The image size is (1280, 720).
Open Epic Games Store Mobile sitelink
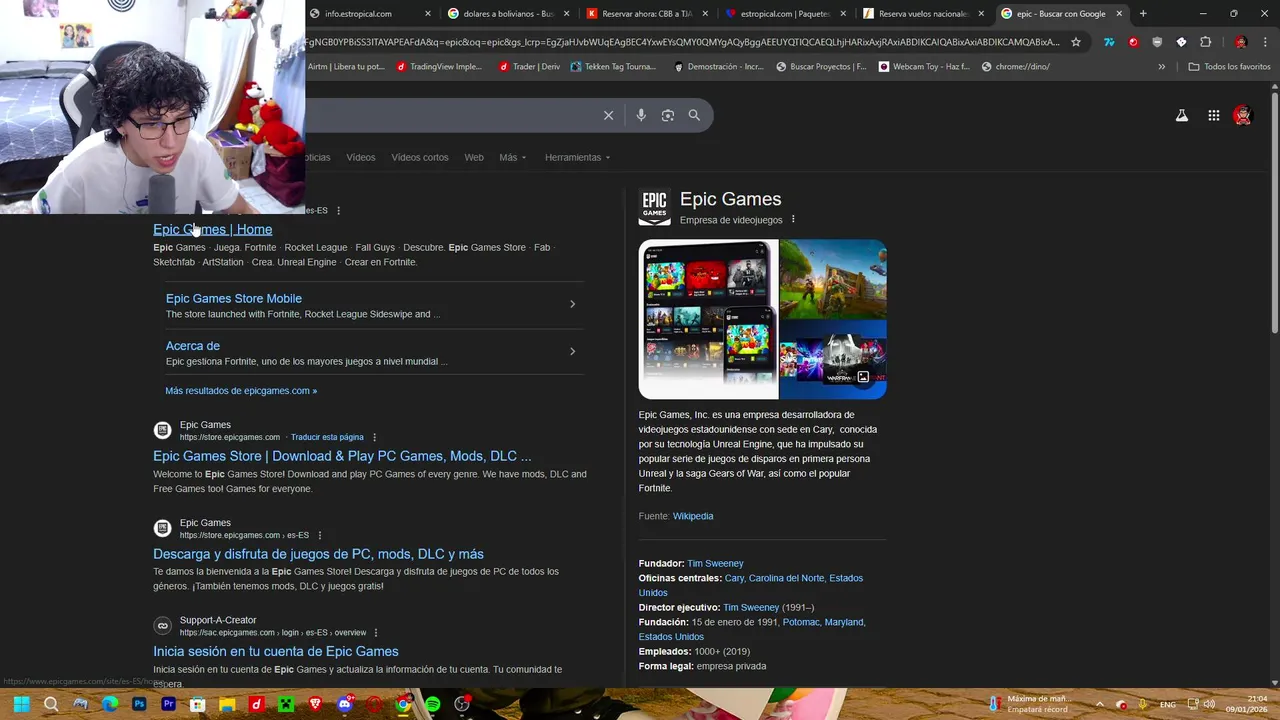tap(234, 298)
